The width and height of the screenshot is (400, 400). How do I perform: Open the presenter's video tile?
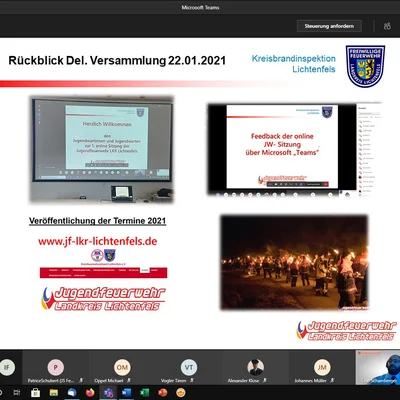(378, 367)
